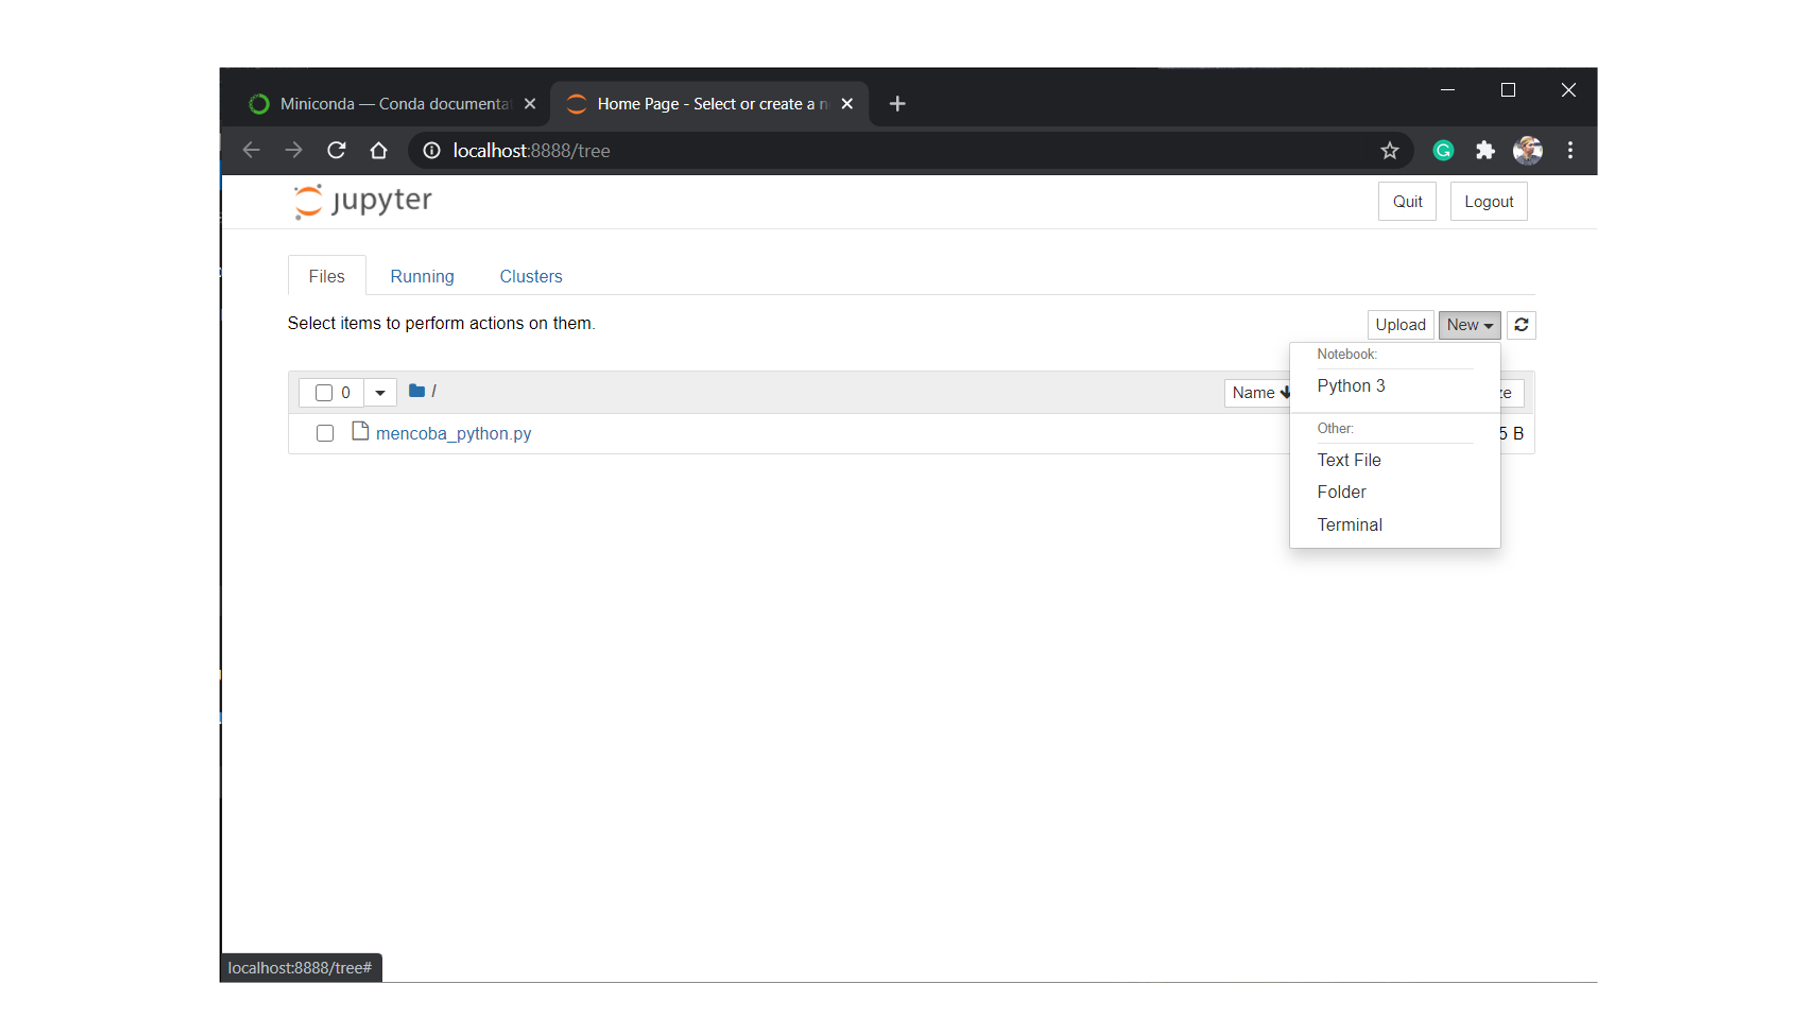The width and height of the screenshot is (1816, 1033).
Task: Click inside the browser address bar
Action: (700, 150)
